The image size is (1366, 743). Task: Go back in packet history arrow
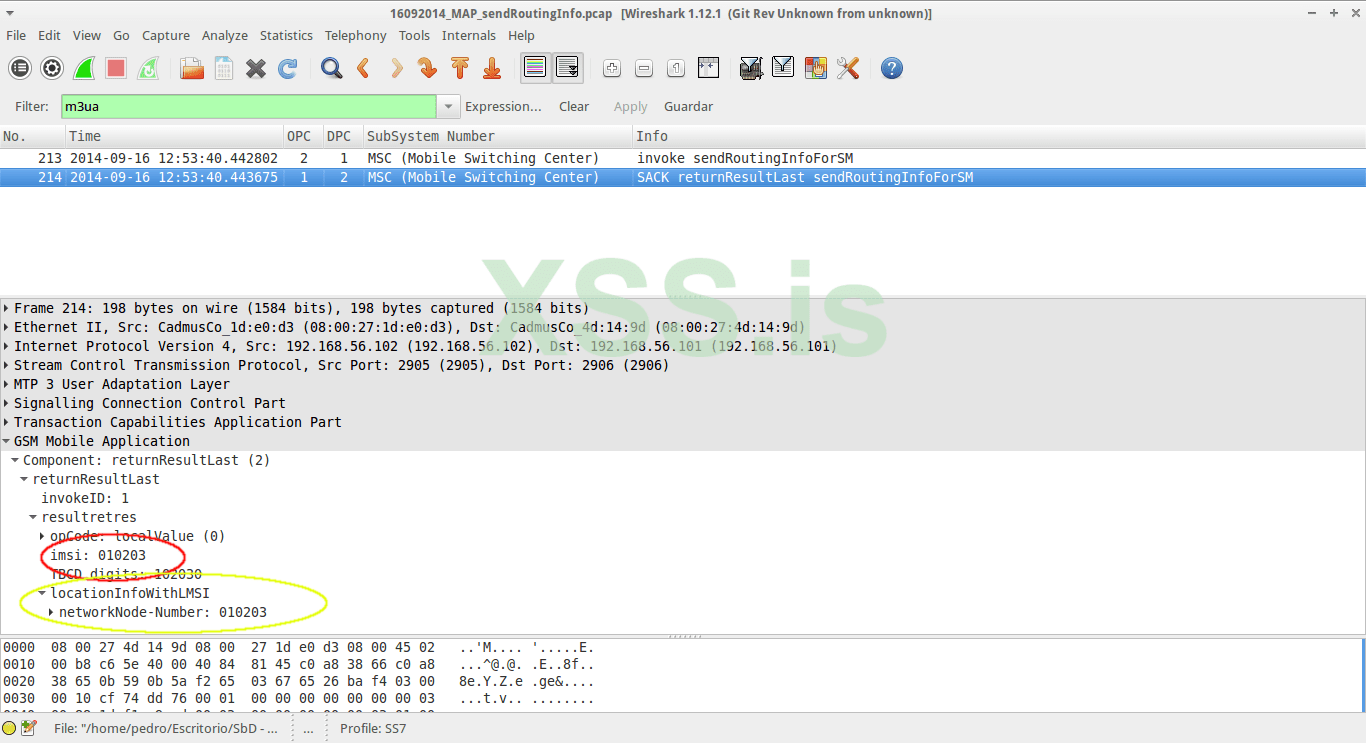(364, 68)
